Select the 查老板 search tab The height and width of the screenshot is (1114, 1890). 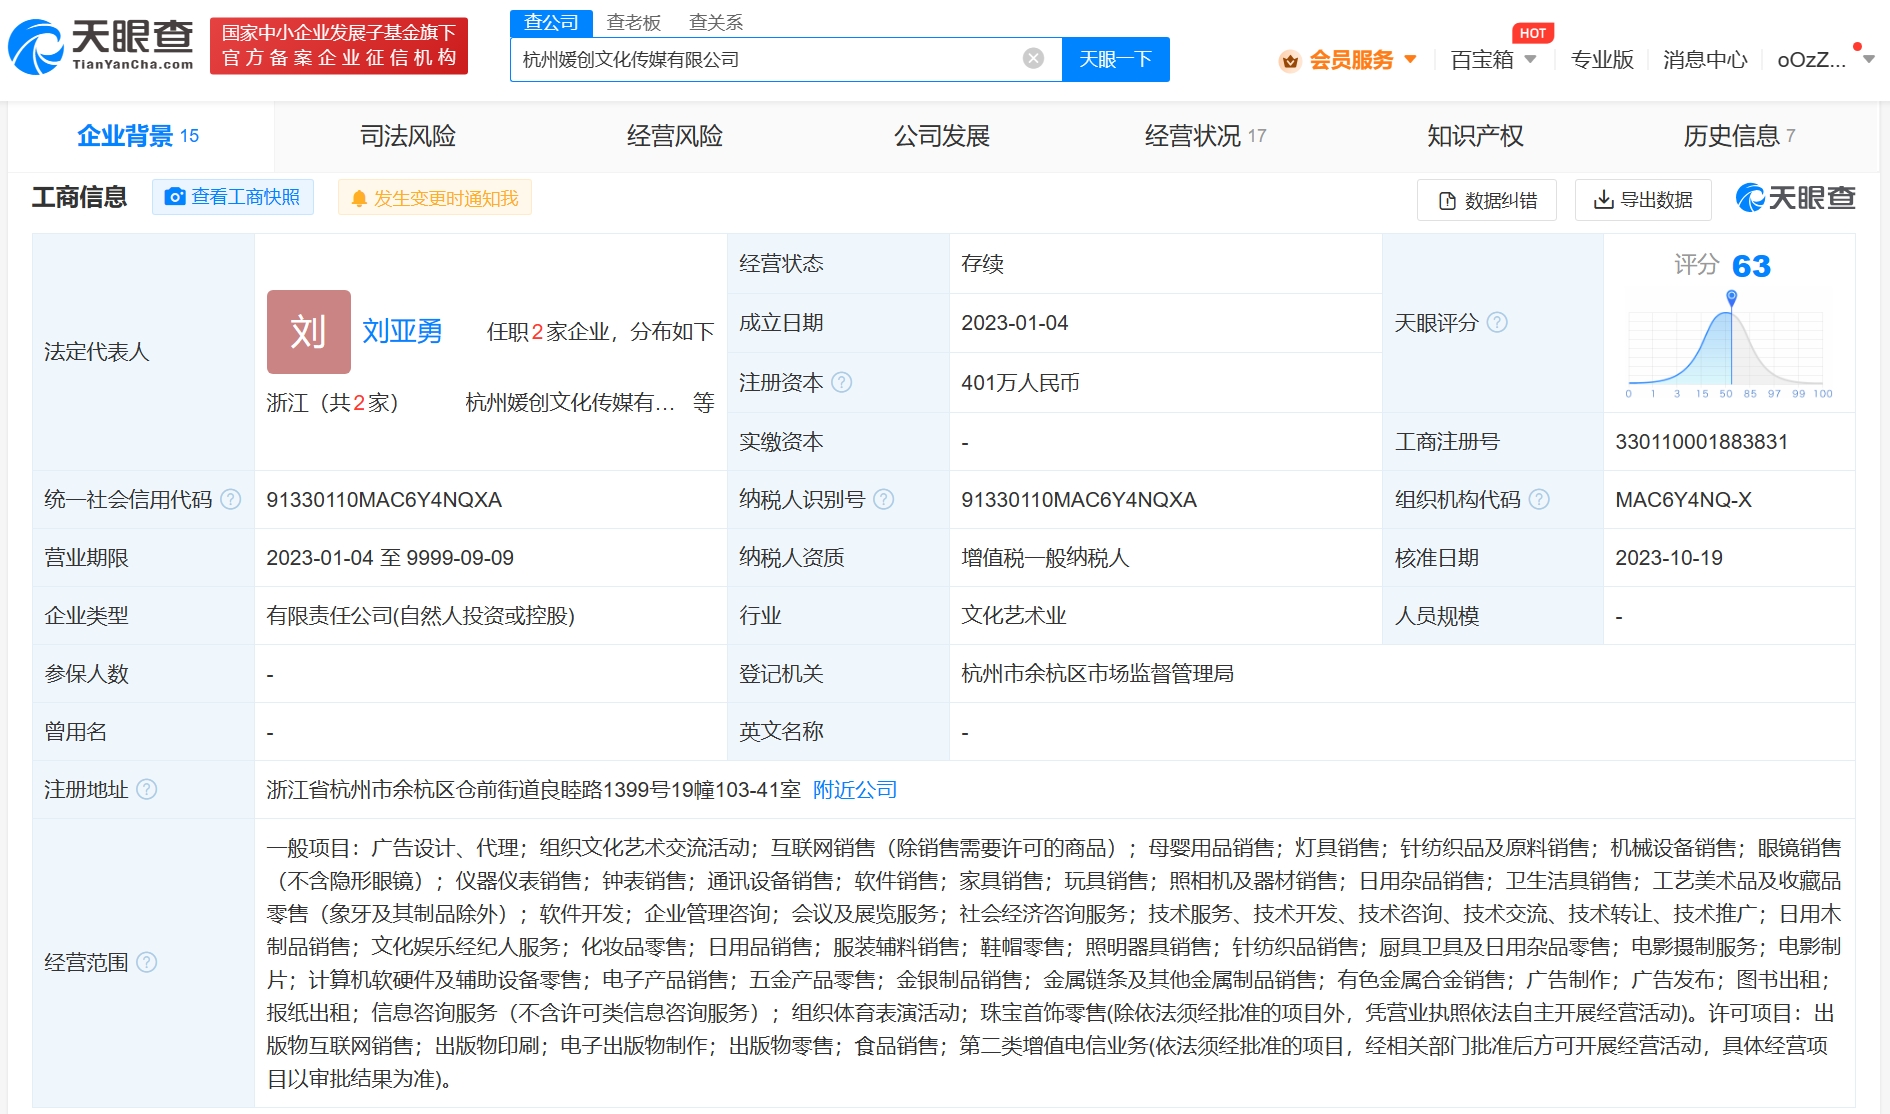(x=633, y=21)
